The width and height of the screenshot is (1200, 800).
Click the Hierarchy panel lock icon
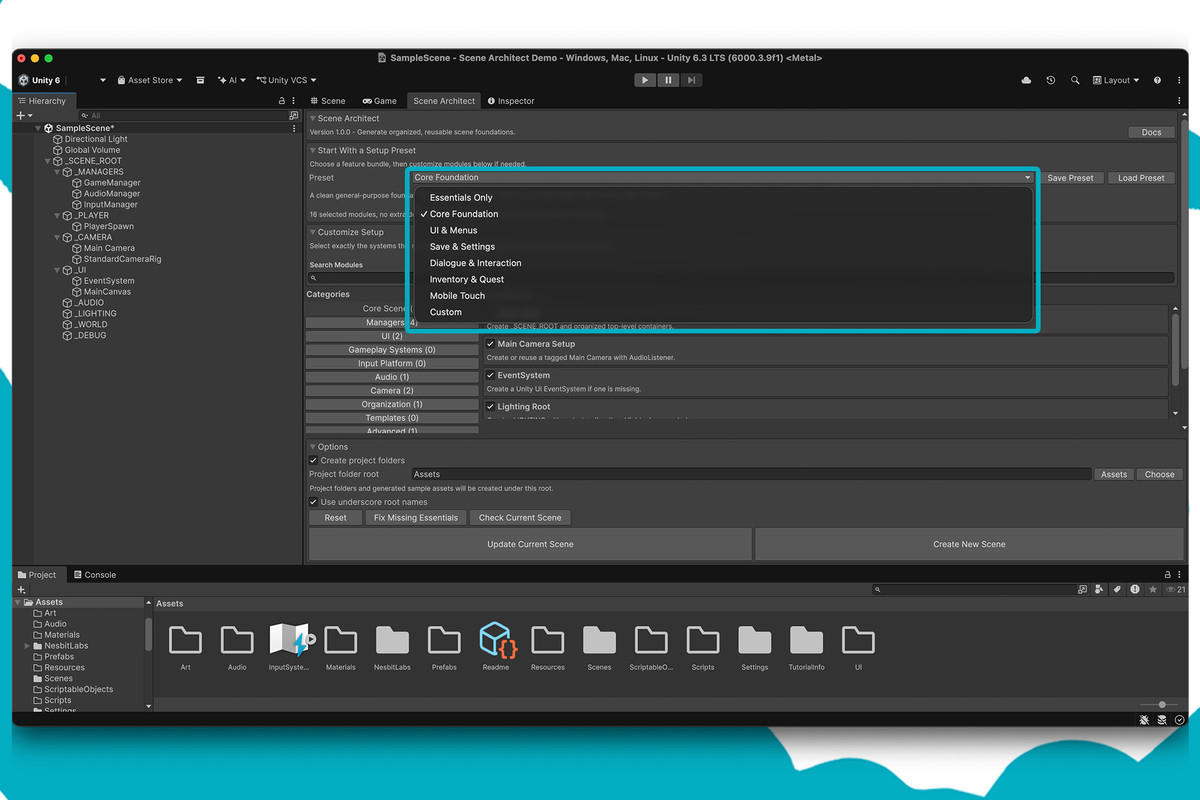click(281, 101)
